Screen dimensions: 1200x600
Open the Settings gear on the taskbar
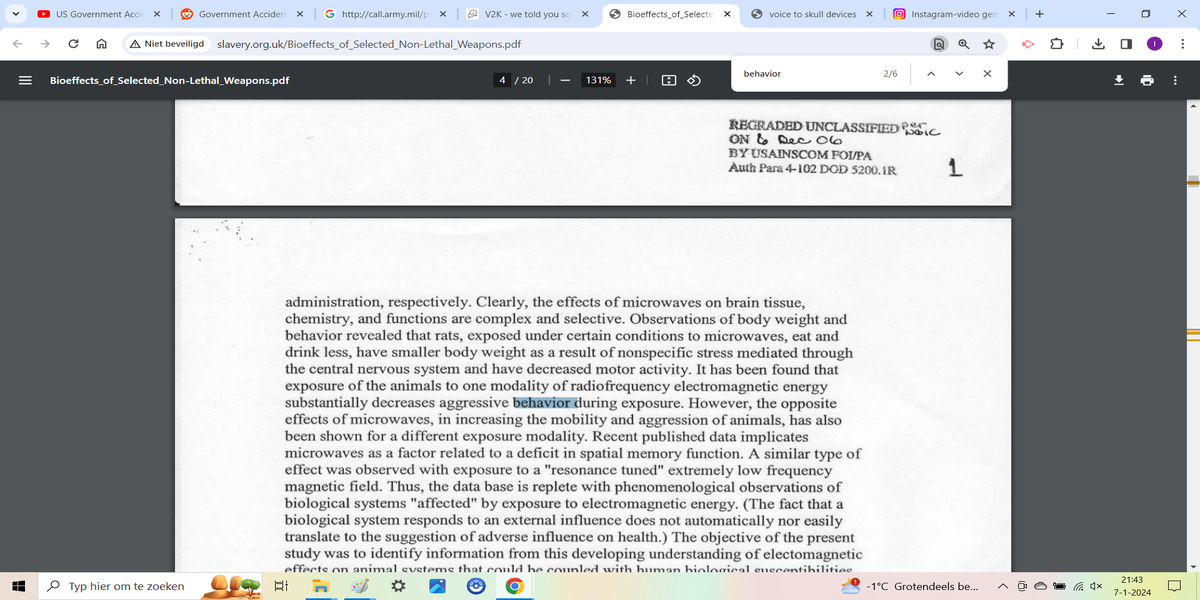pyautogui.click(x=397, y=586)
